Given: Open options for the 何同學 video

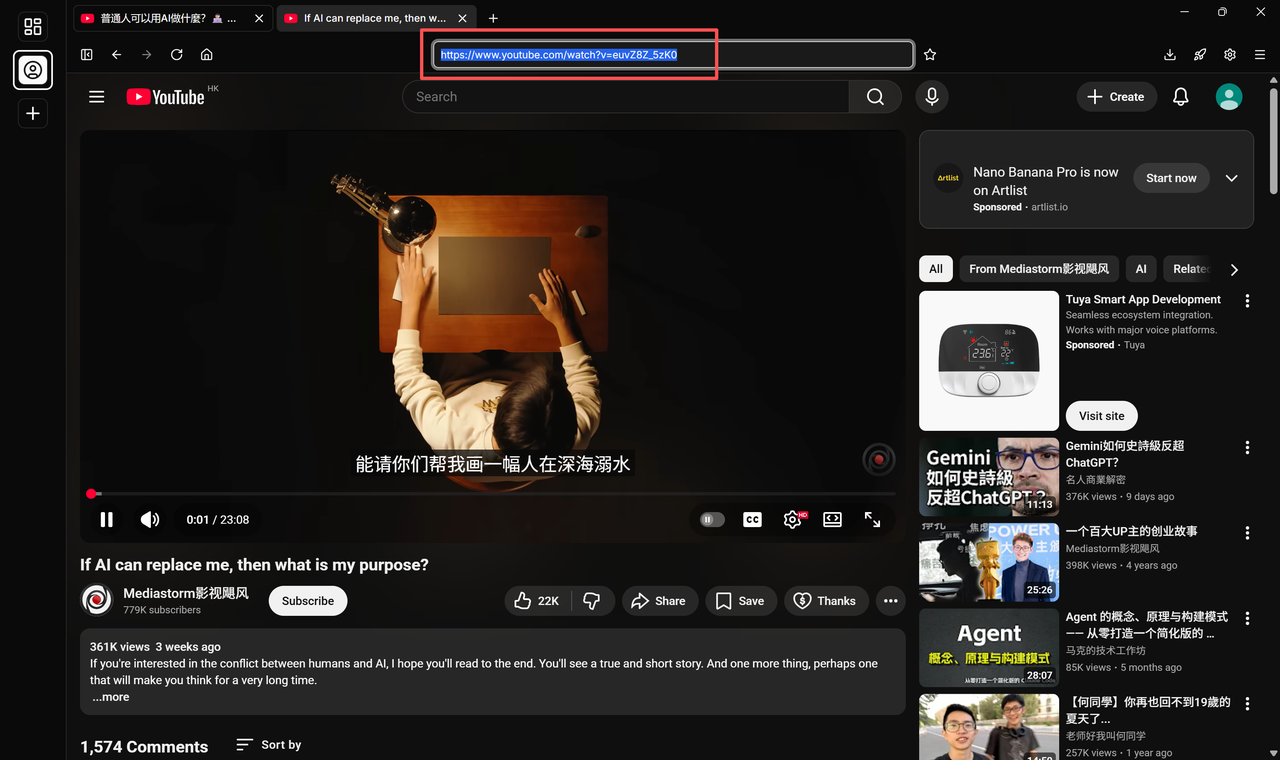Looking at the screenshot, I should click(1247, 704).
